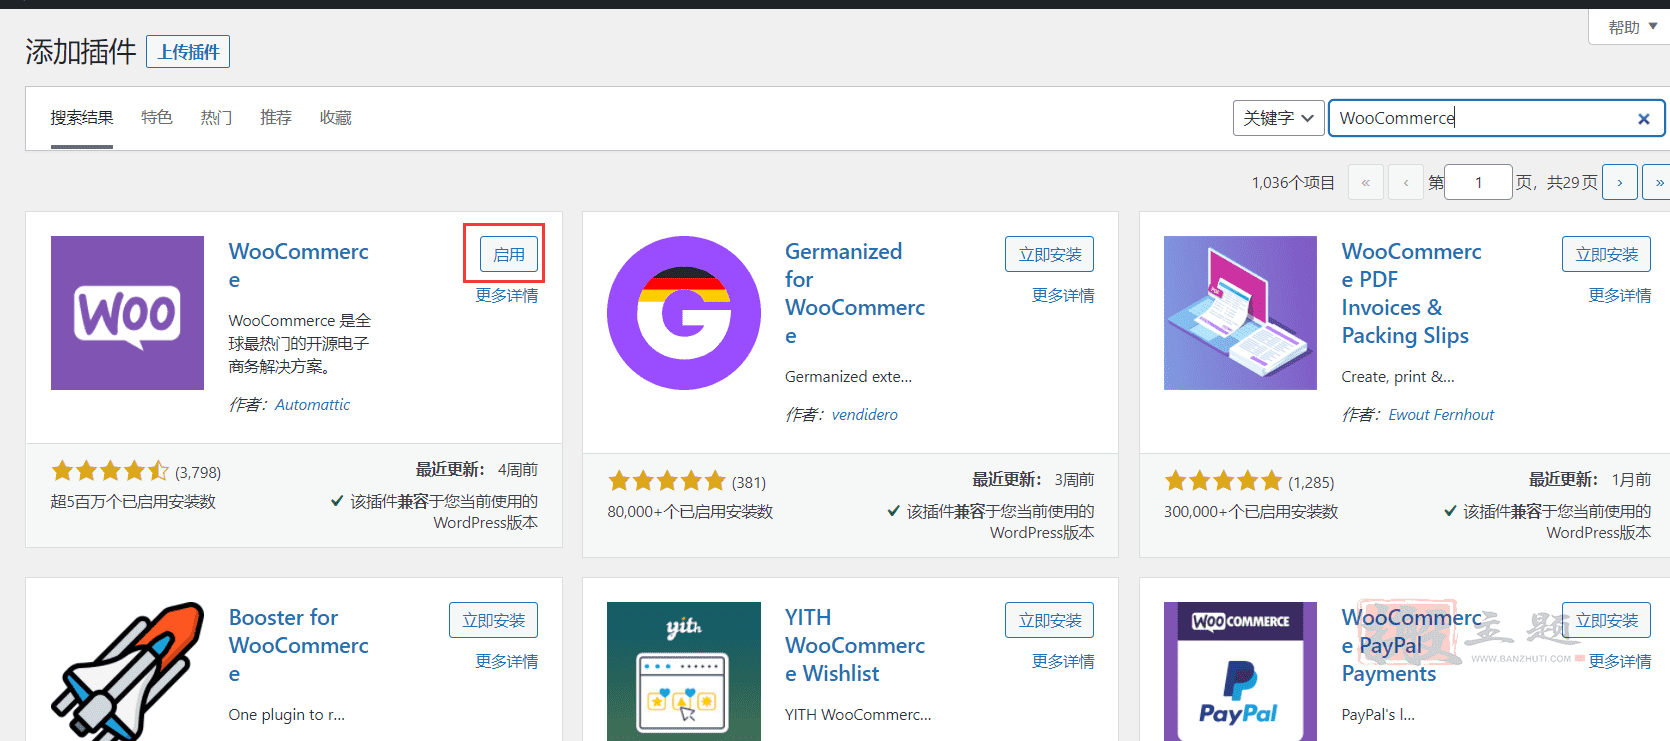
Task: Click author link Ewout Fernhout
Action: coord(1441,415)
